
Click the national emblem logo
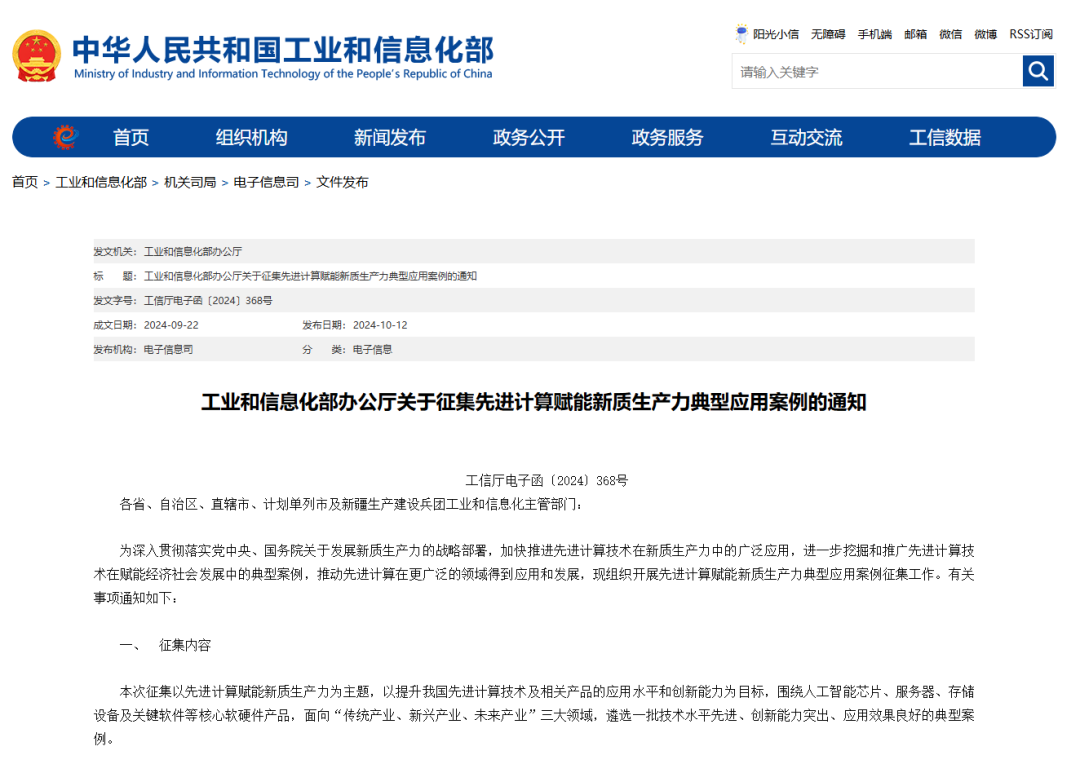pos(37,56)
